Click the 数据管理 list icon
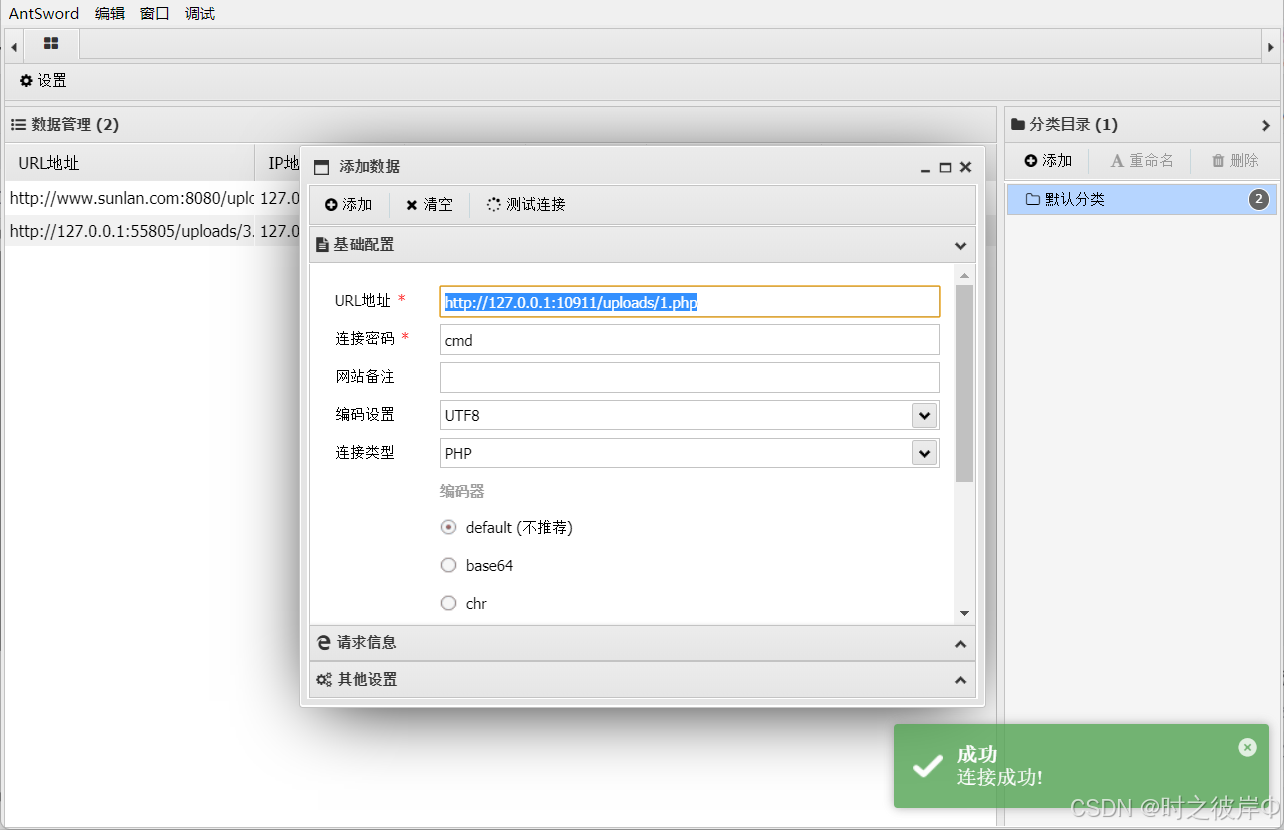This screenshot has width=1284, height=830. [18, 125]
